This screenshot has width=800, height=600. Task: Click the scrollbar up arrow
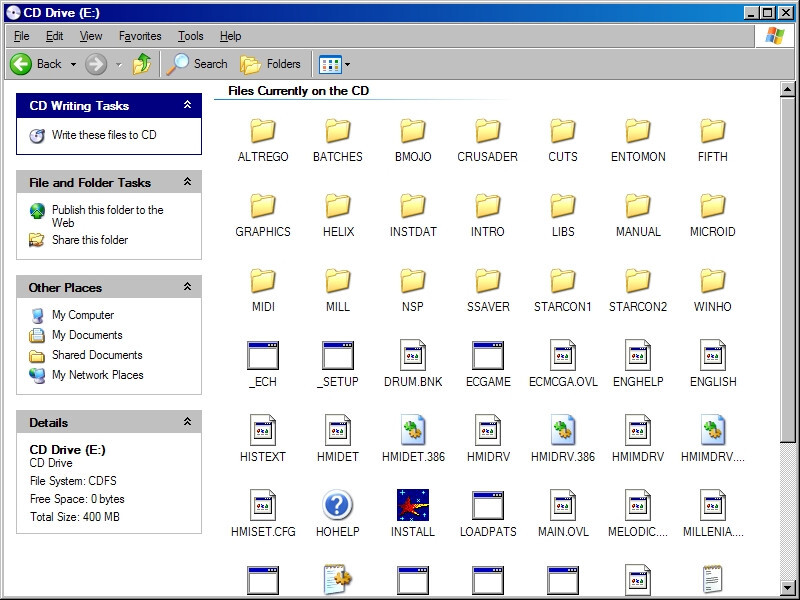click(x=787, y=90)
